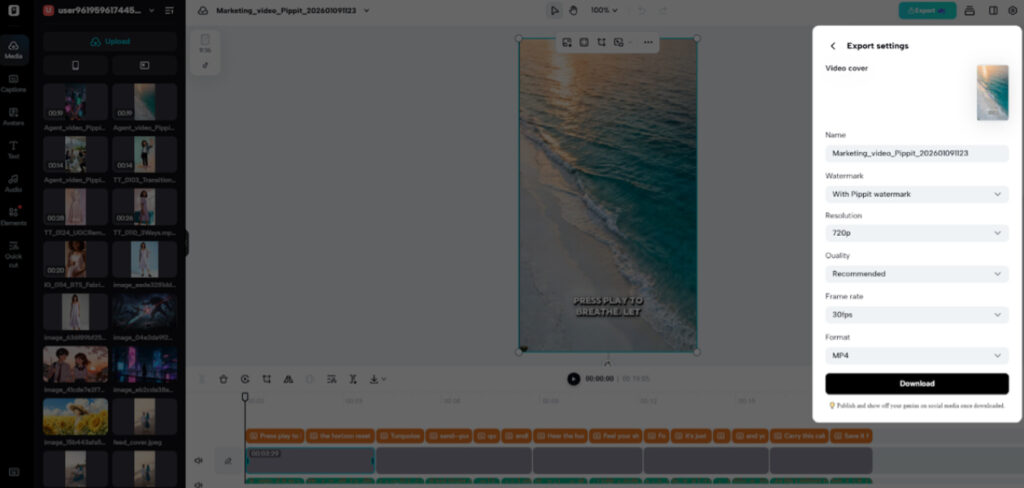Image resolution: width=1024 pixels, height=488 pixels.
Task: Select the hand pan tool
Action: 574,10
